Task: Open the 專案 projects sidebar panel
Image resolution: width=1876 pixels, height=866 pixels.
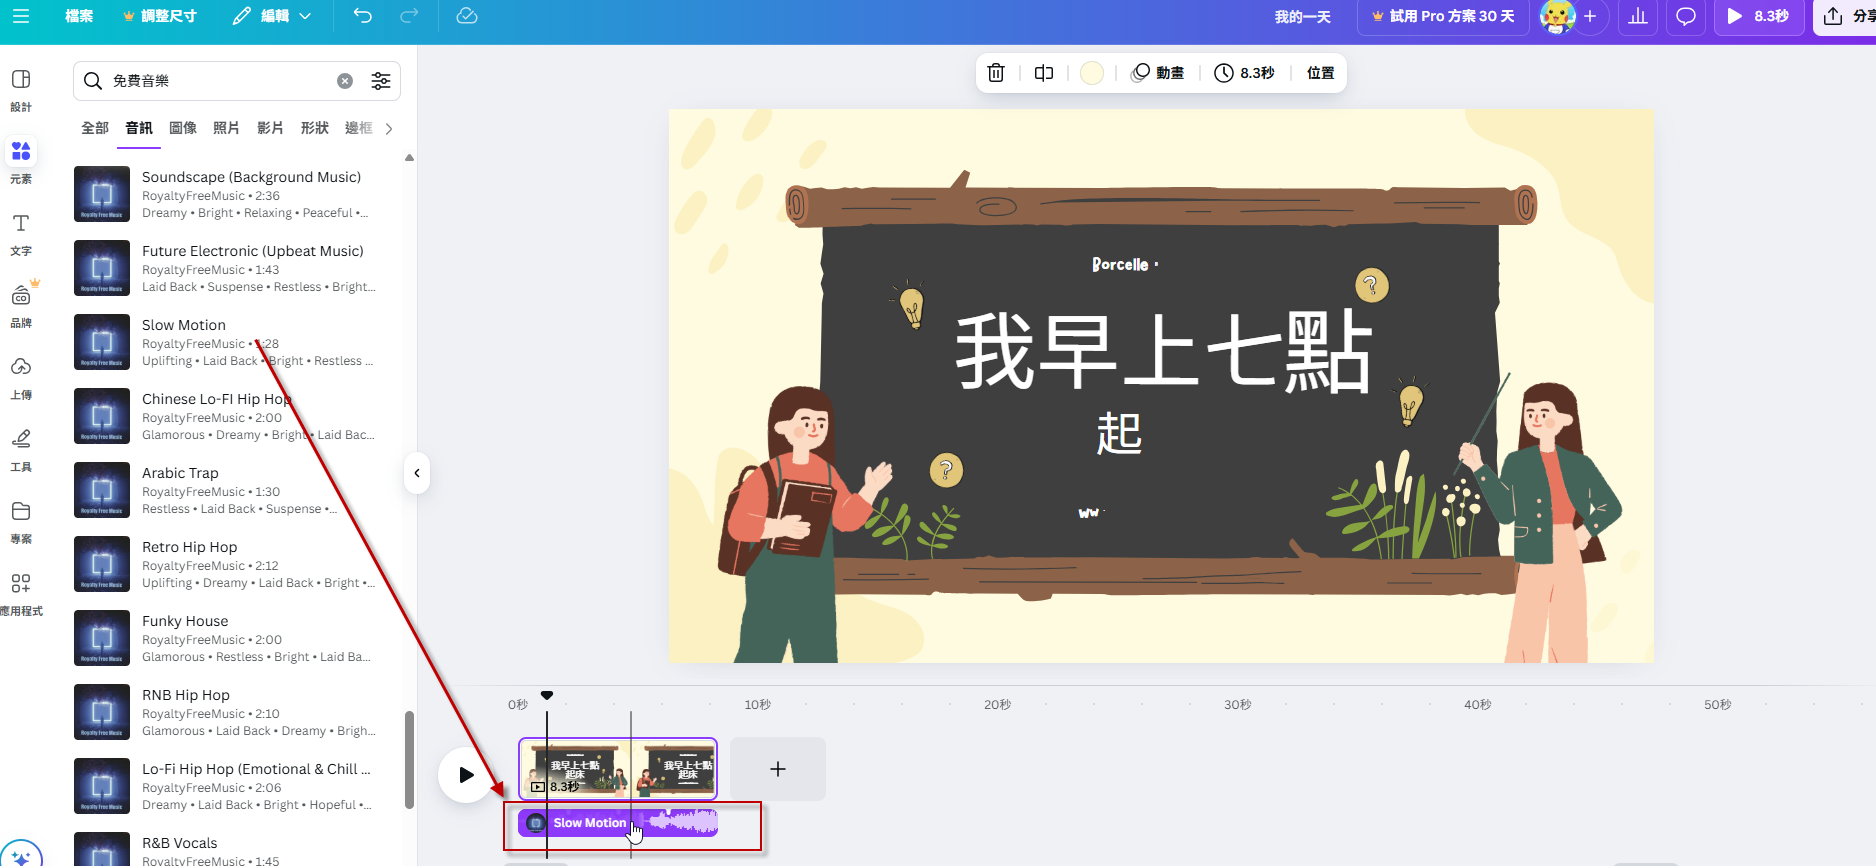Action: coord(21,522)
